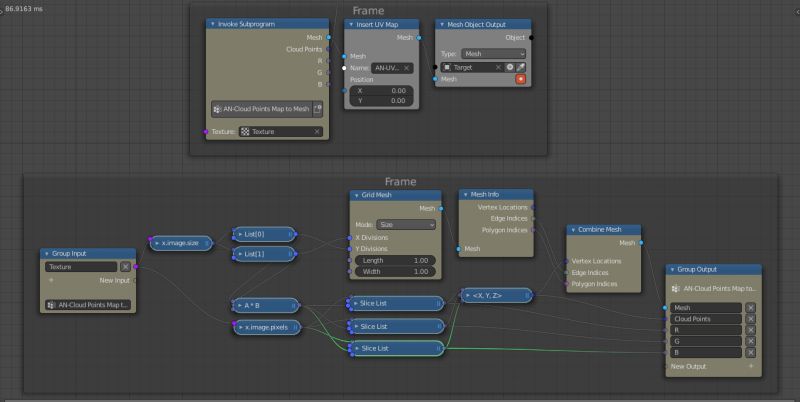
Task: Click plus icon beside New Output
Action: (751, 366)
